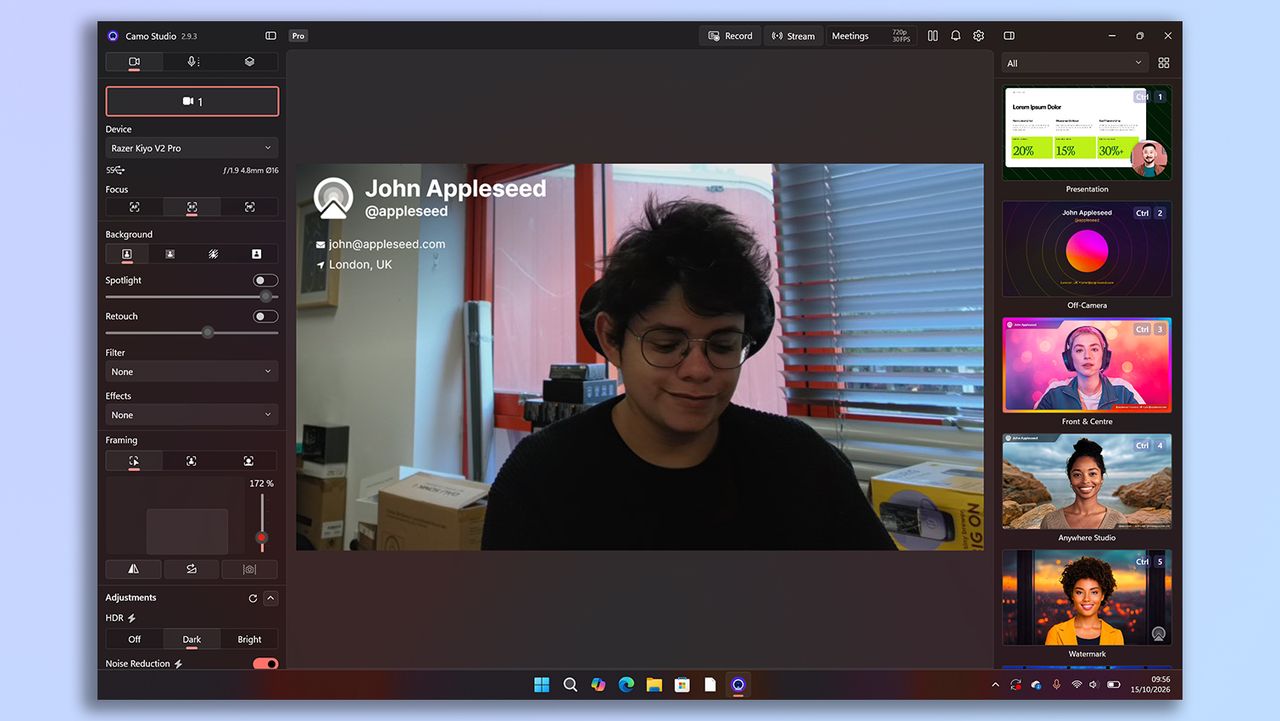1280x721 pixels.
Task: Enable the Retouch toggle
Action: [x=265, y=317]
